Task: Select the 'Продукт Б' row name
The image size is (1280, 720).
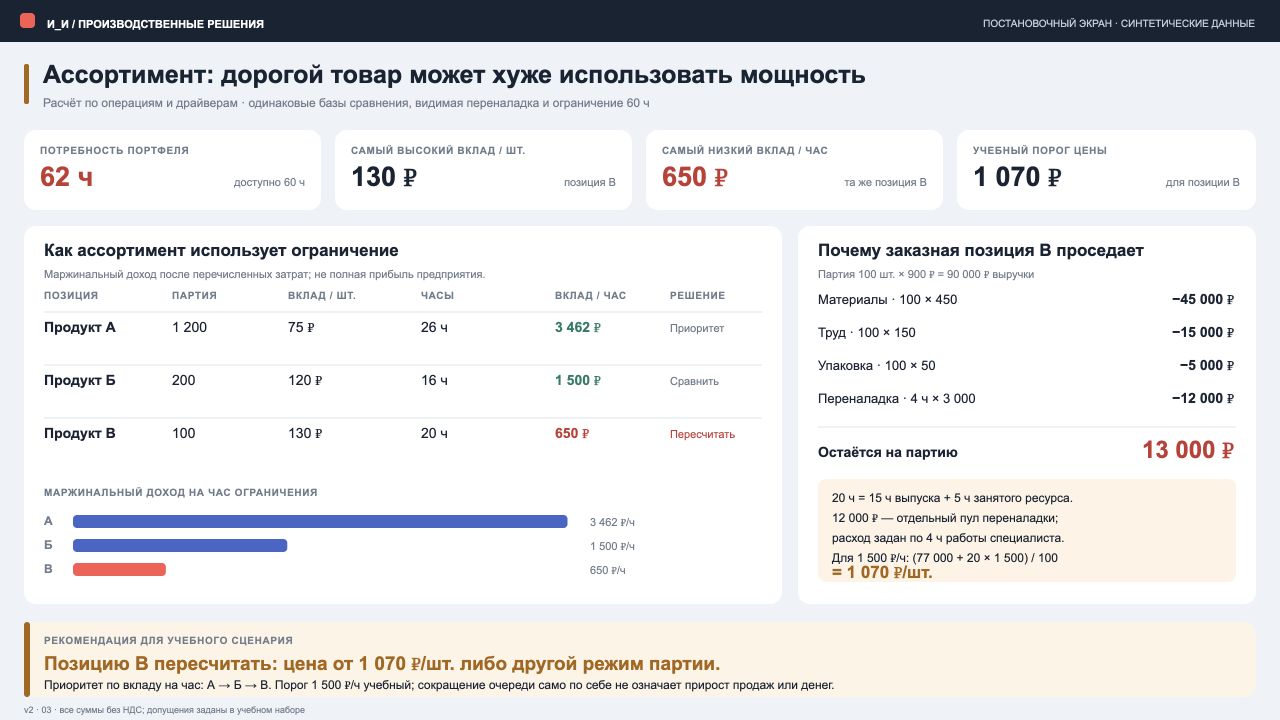Action: (80, 380)
